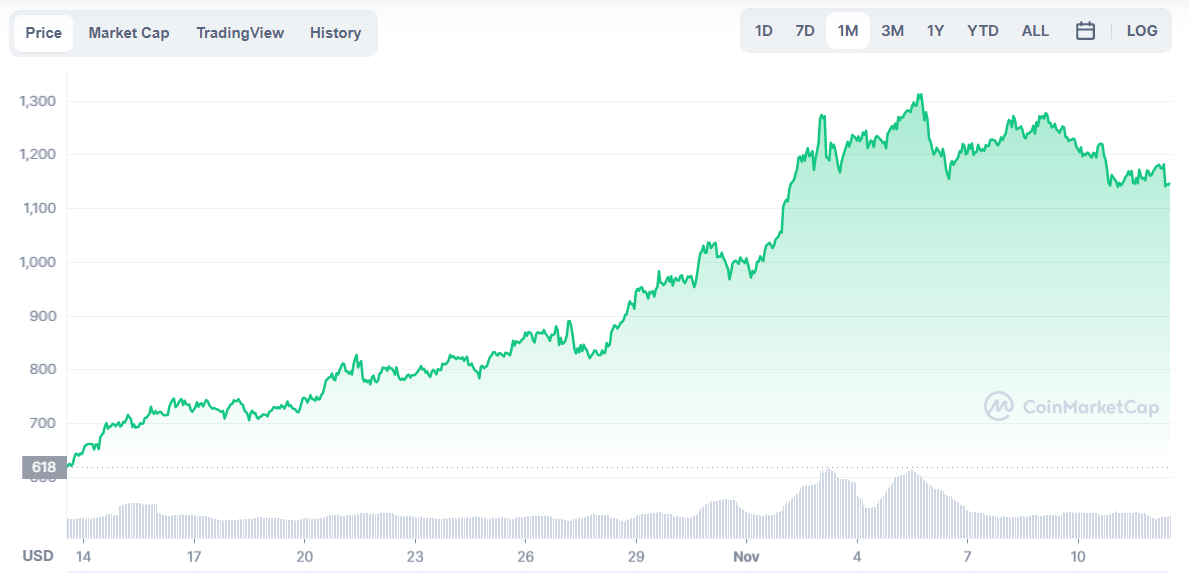Click the CoinMarketCap watermark logo

click(1071, 406)
